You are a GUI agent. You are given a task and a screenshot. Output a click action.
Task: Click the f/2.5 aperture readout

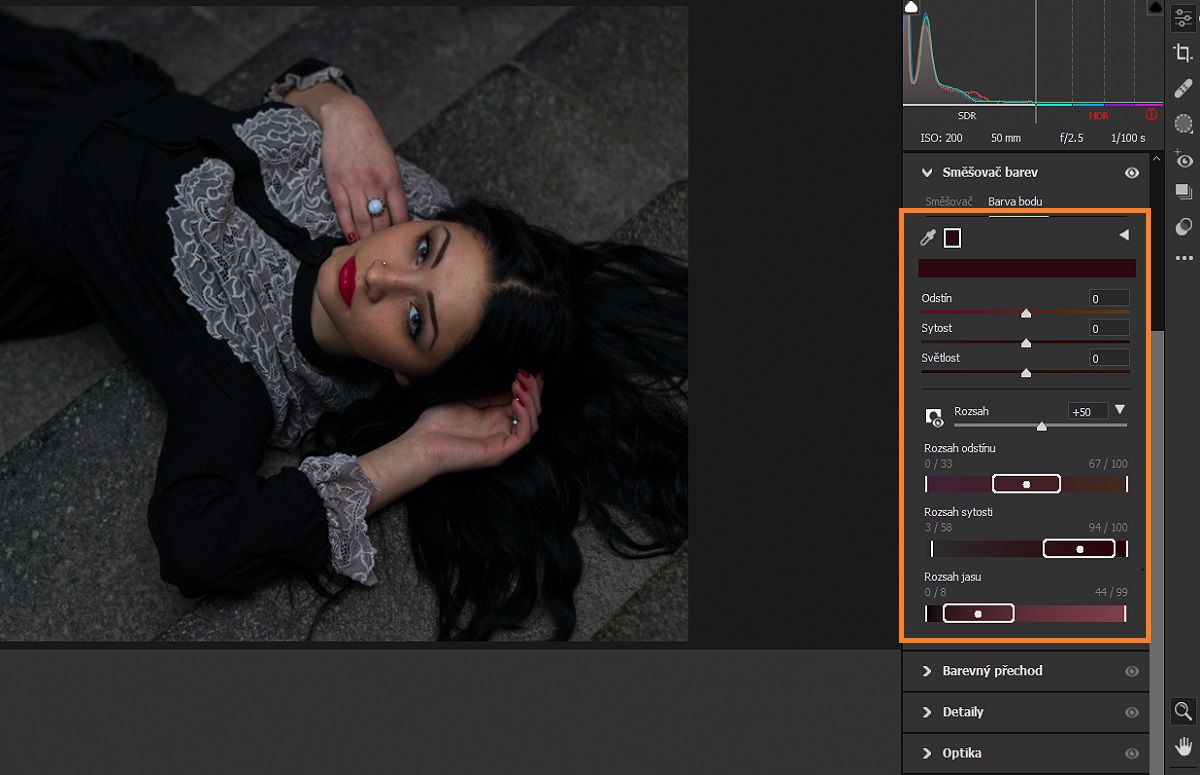[1072, 138]
